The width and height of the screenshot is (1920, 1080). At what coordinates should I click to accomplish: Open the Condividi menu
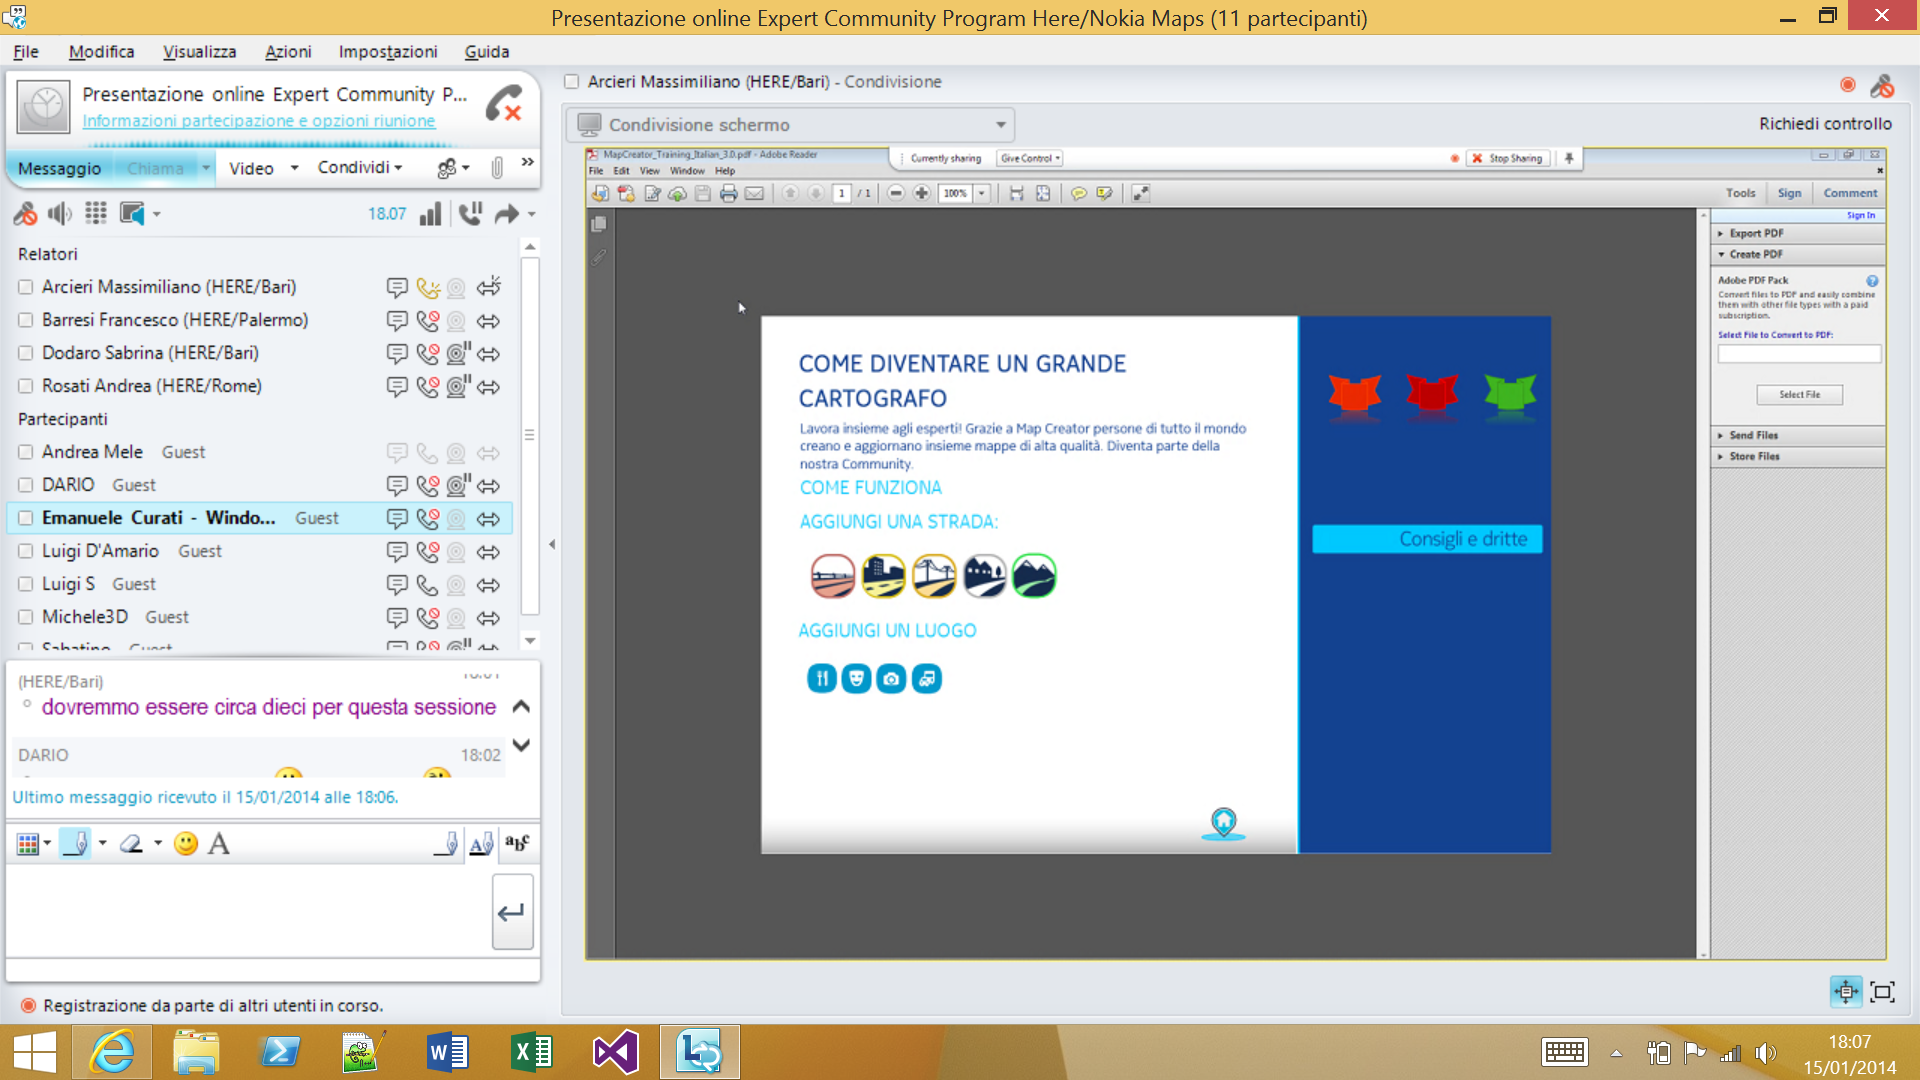360,167
